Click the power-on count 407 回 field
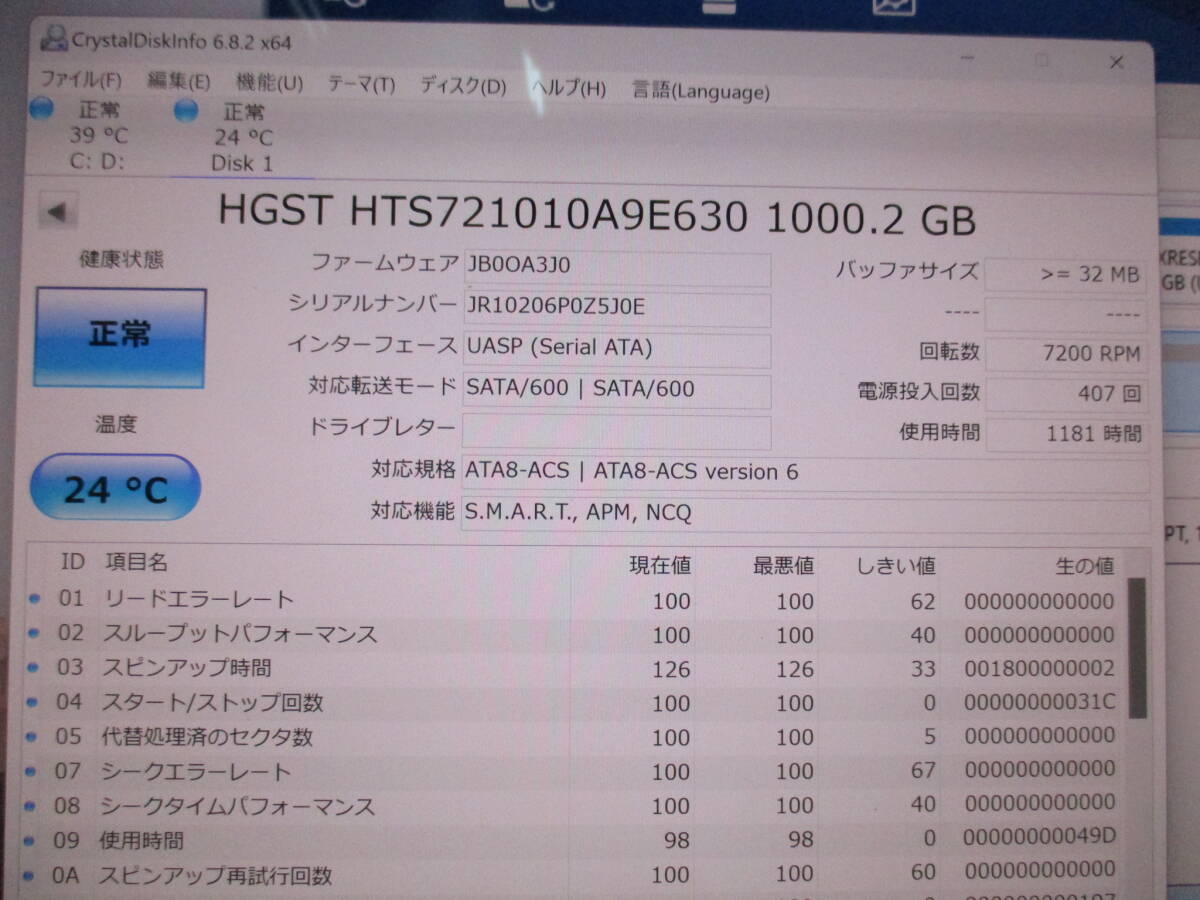Screen dimensions: 1200x900 [1065, 394]
